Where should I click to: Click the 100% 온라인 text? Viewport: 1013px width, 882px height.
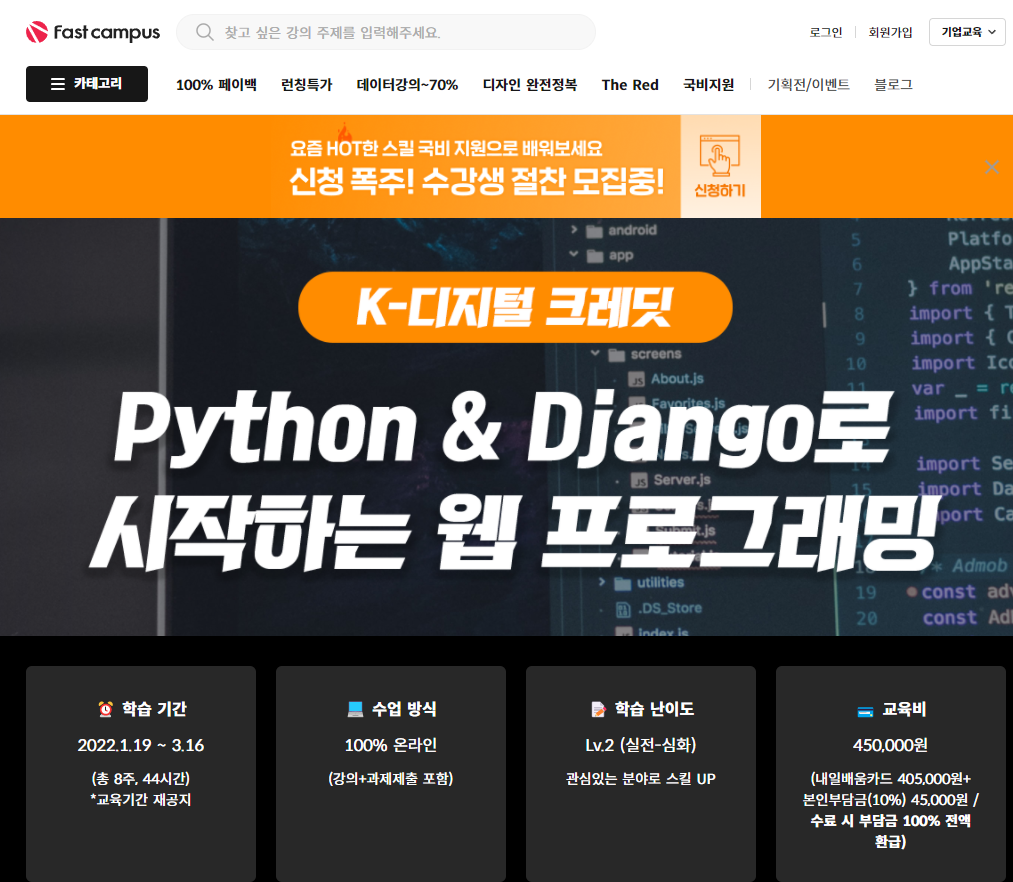point(391,745)
